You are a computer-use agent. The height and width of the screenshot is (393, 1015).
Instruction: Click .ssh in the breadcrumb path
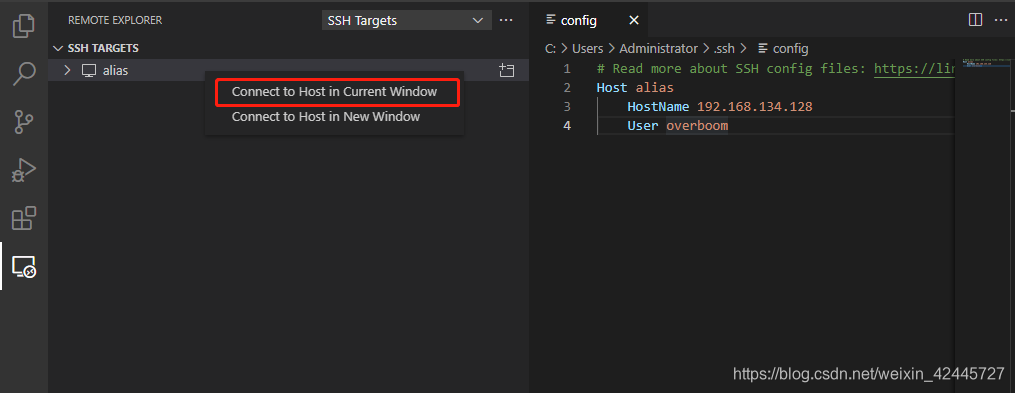(724, 49)
